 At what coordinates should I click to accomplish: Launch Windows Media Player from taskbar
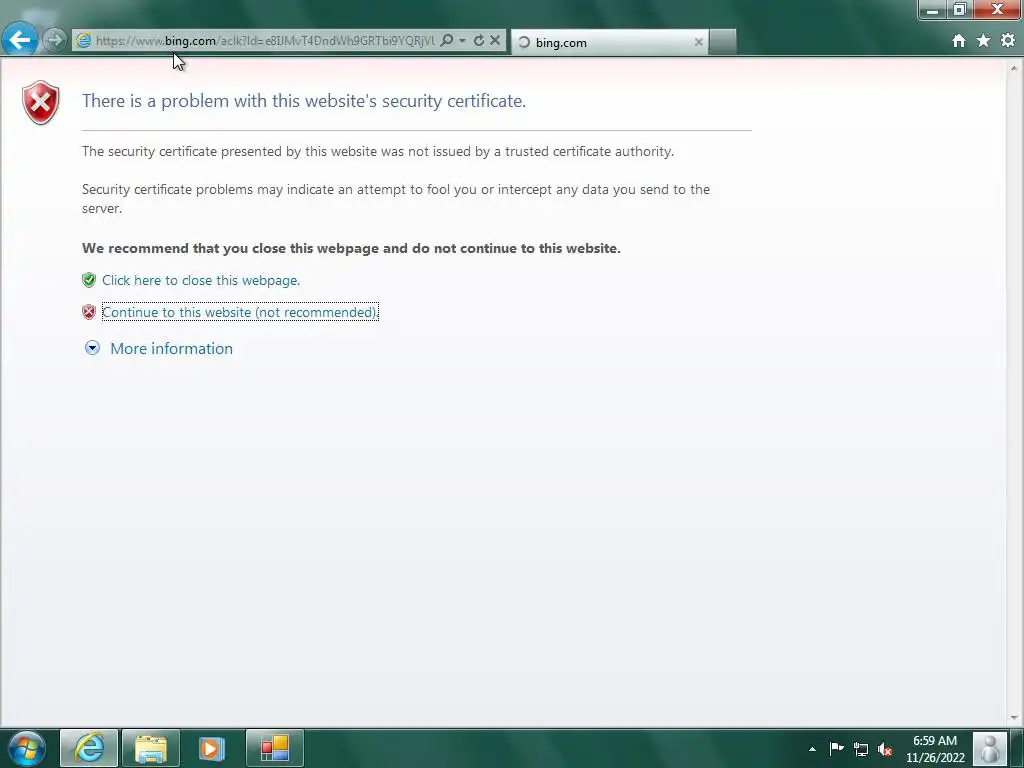pyautogui.click(x=212, y=748)
